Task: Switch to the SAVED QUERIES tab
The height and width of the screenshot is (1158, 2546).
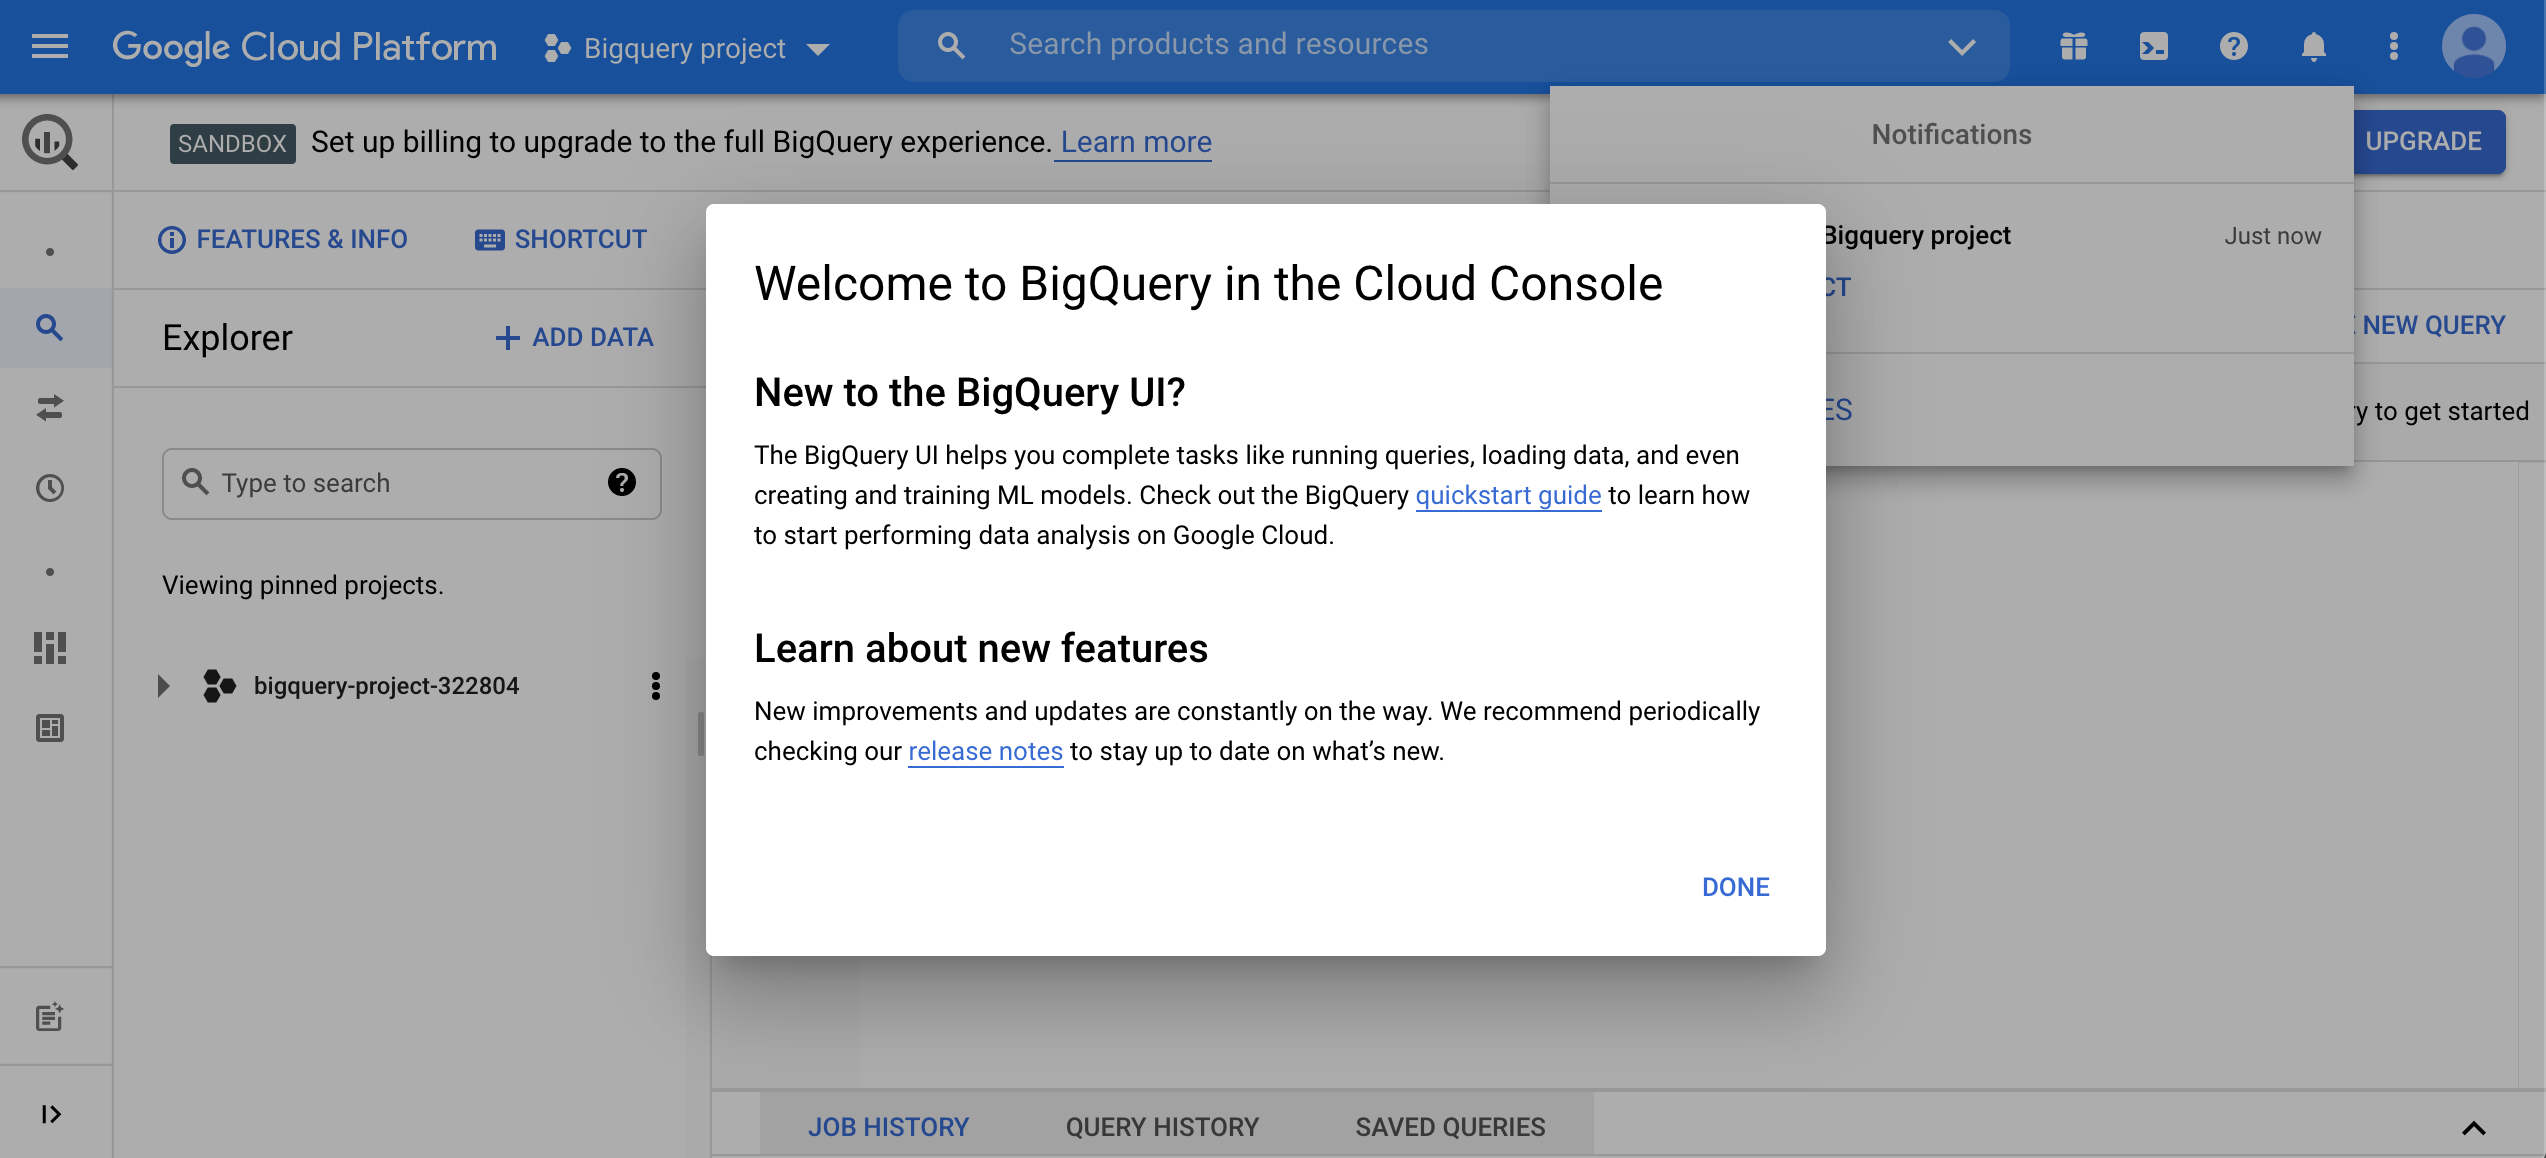Action: 1450,1127
